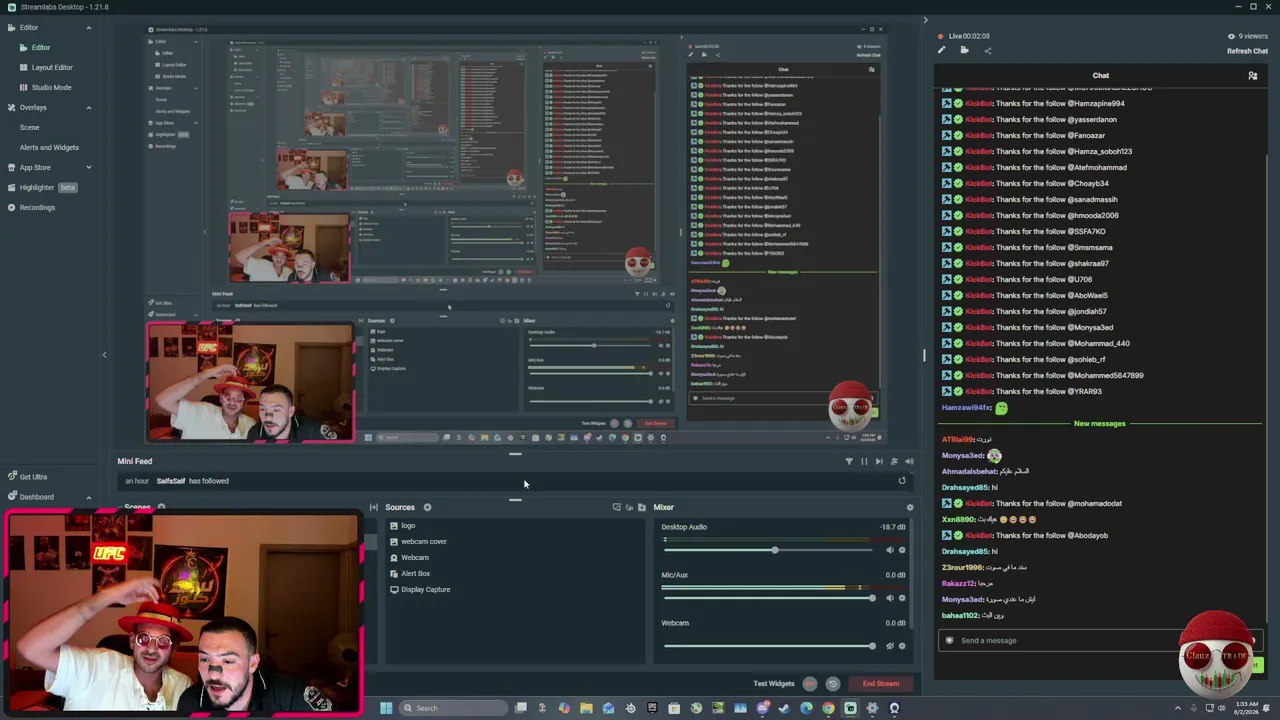Viewport: 1280px width, 720px height.
Task: Click the End Stream button
Action: [881, 684]
